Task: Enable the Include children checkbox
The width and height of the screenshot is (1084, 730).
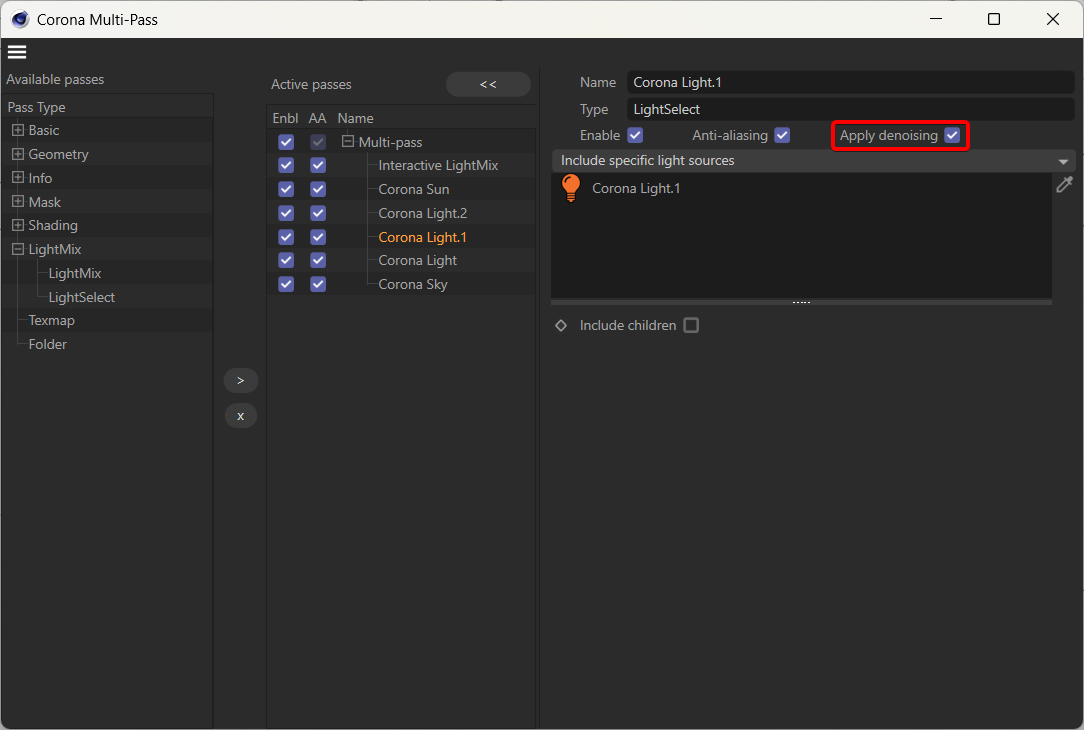Action: [x=691, y=326]
